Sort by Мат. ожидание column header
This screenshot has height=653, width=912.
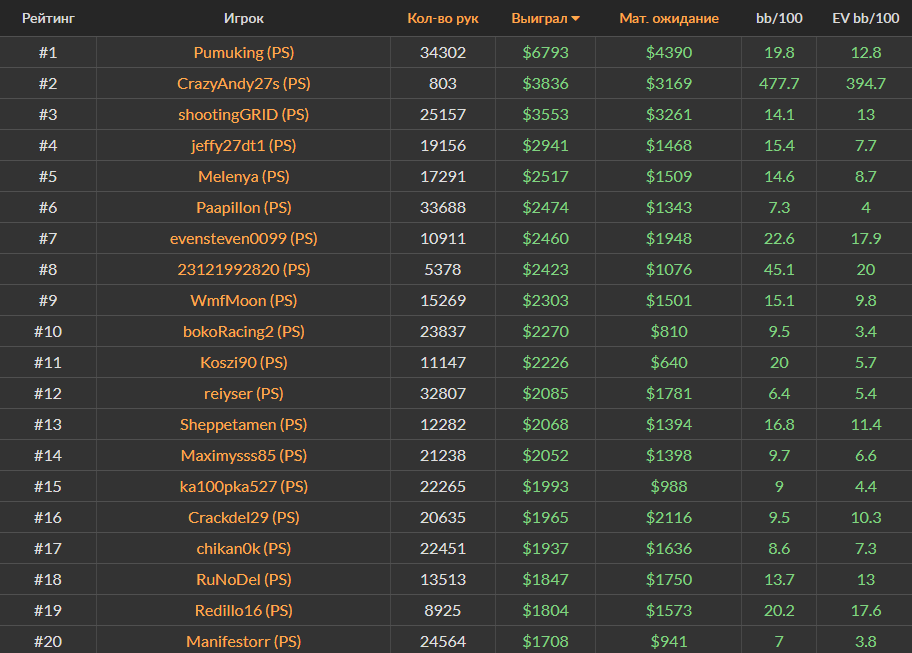668,19
